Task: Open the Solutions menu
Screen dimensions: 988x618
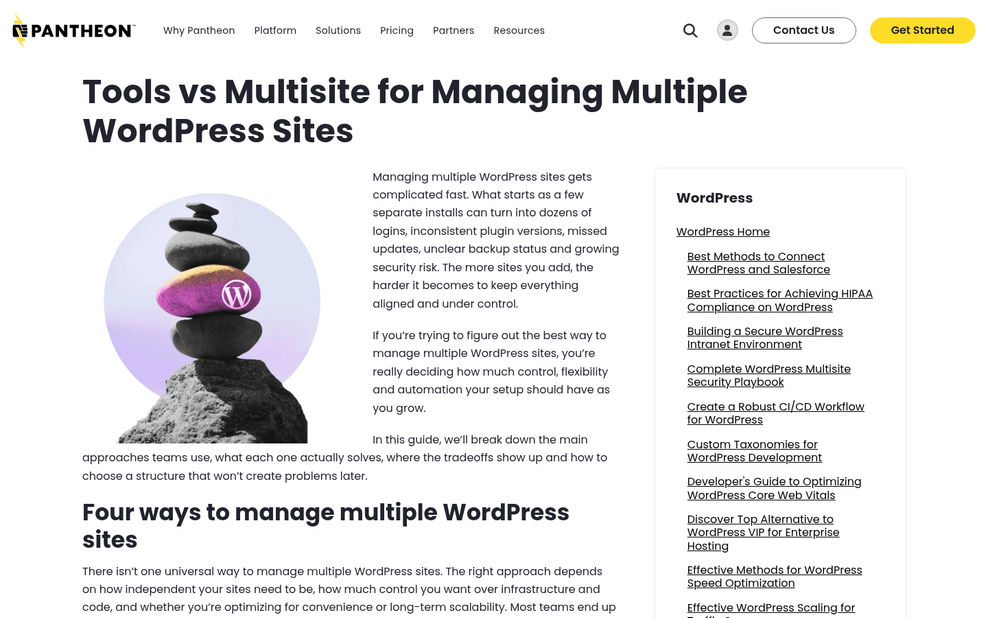Action: coord(338,30)
